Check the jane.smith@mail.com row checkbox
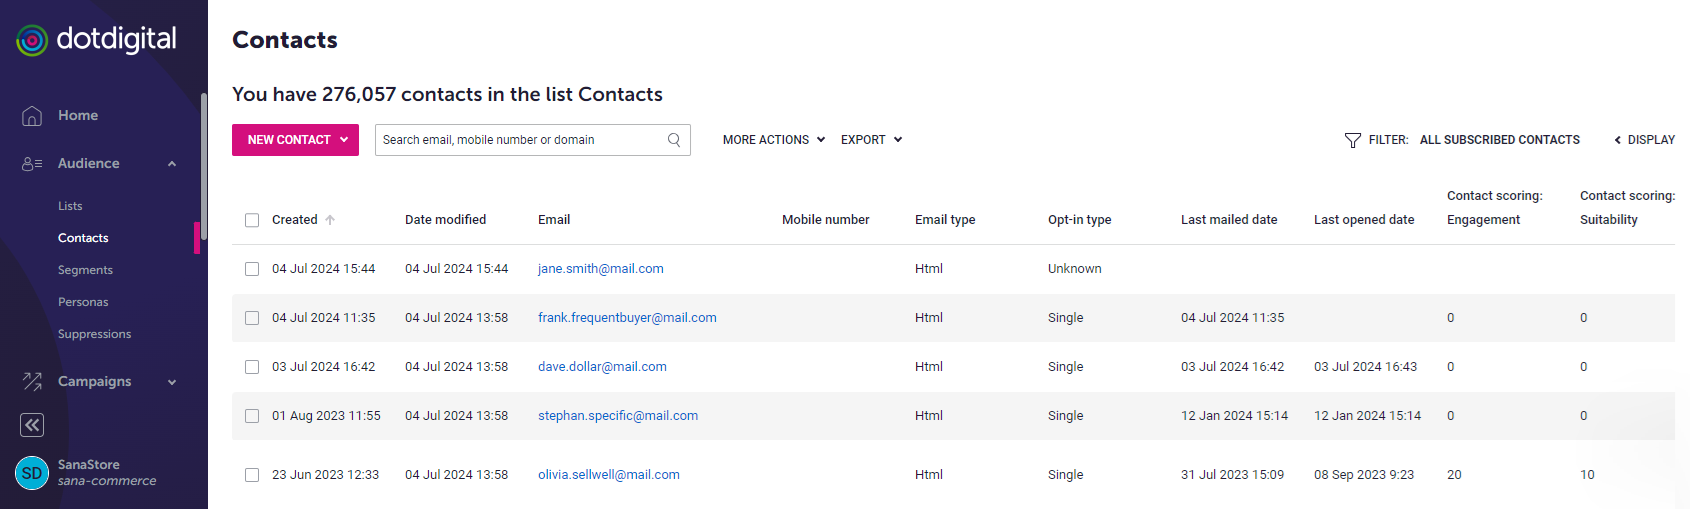This screenshot has height=509, width=1690. click(x=252, y=269)
